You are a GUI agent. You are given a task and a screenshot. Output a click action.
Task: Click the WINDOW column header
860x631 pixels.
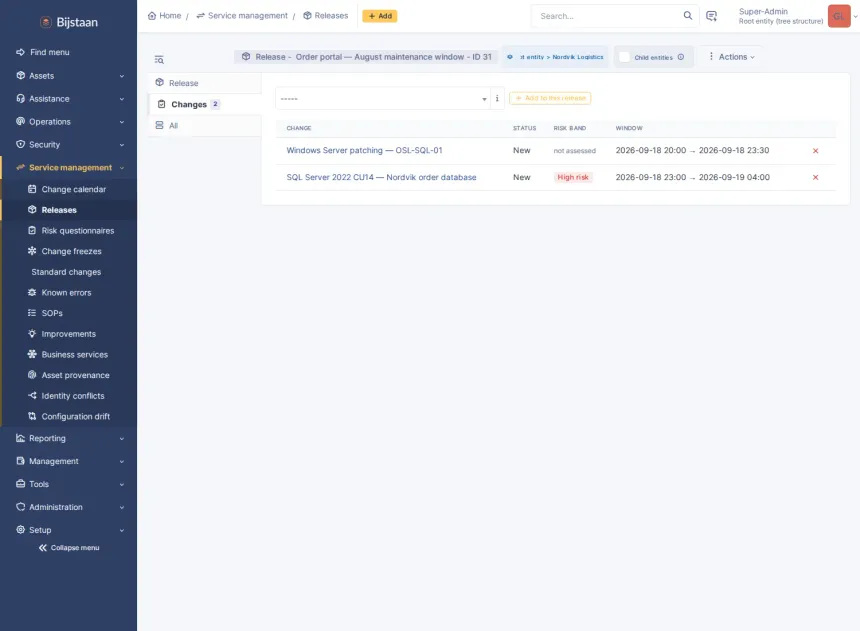629,128
